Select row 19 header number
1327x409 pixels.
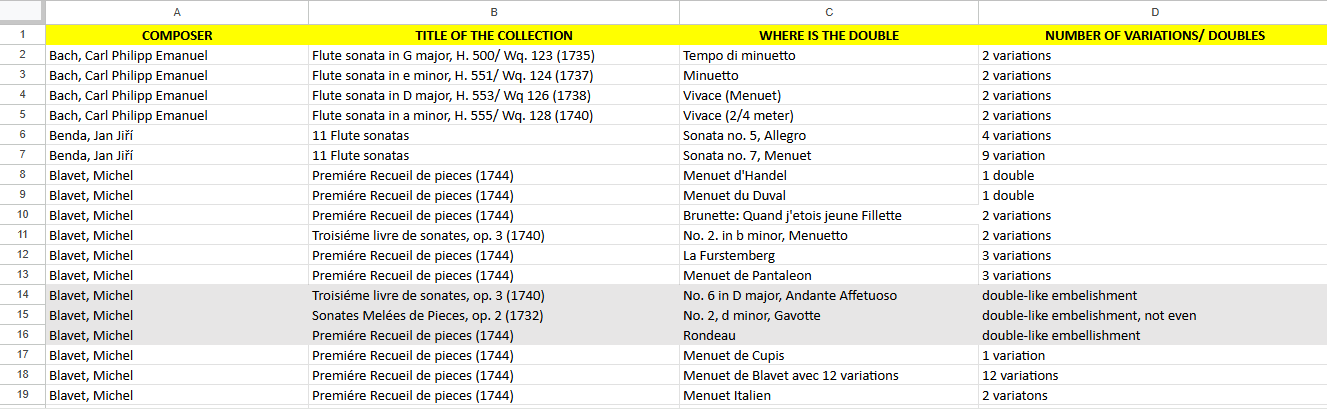coord(22,395)
